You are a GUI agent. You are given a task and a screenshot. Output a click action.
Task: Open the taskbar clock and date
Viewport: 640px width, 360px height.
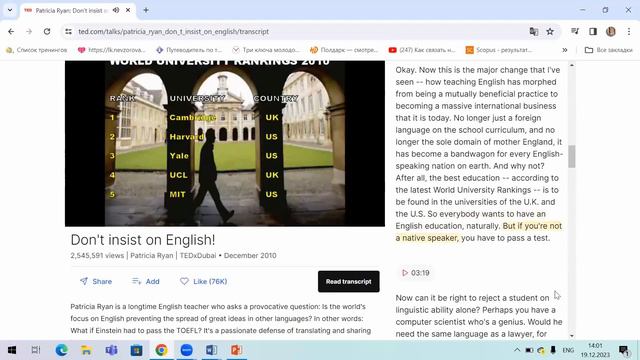click(x=596, y=350)
